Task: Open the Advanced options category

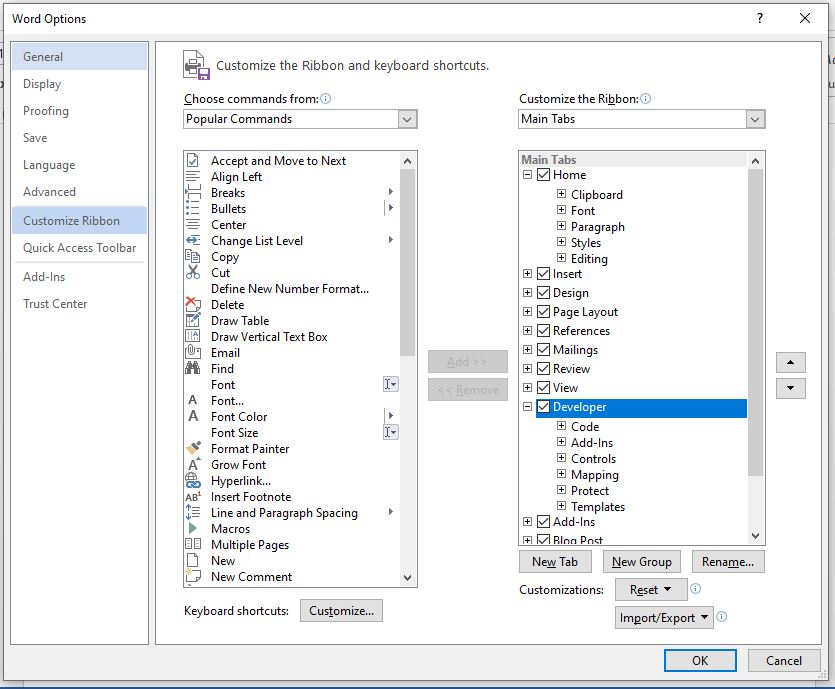Action: [x=79, y=192]
